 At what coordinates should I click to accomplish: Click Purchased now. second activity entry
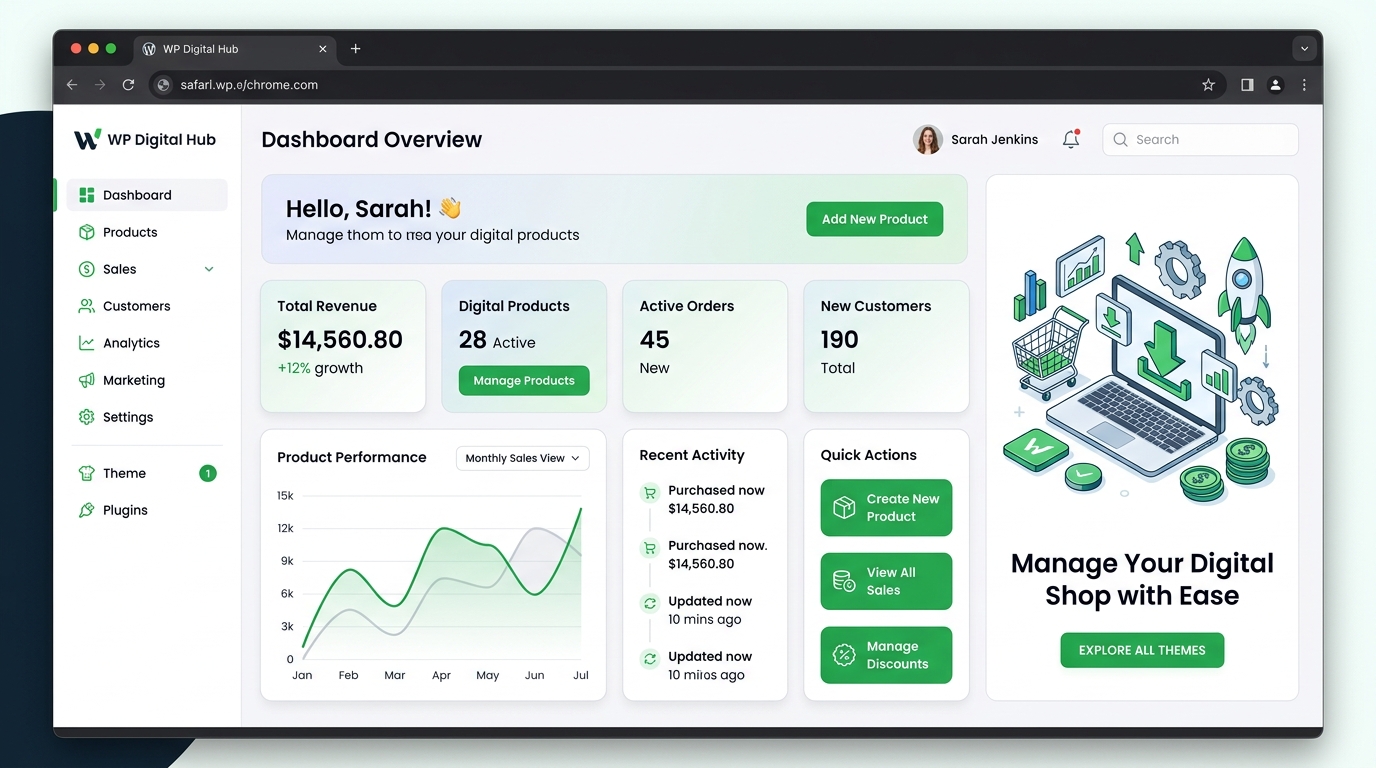pos(718,546)
